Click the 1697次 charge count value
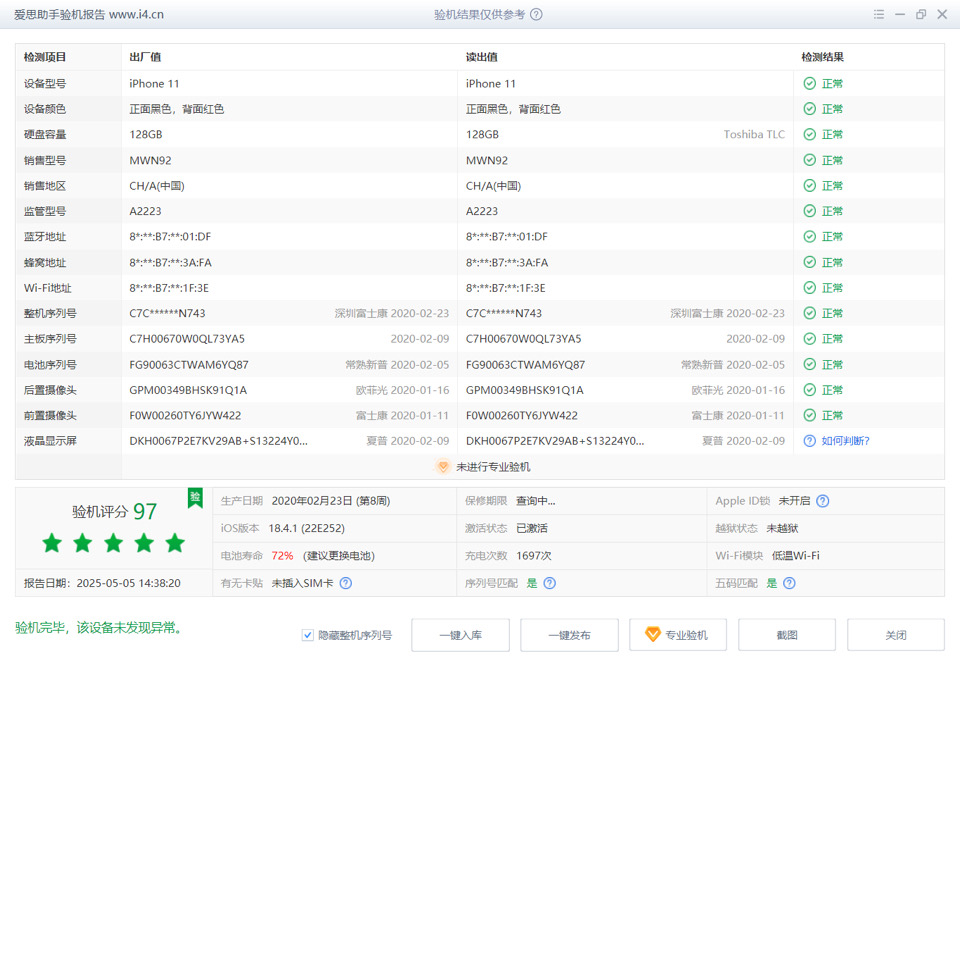Image resolution: width=960 pixels, height=960 pixels. (533, 555)
